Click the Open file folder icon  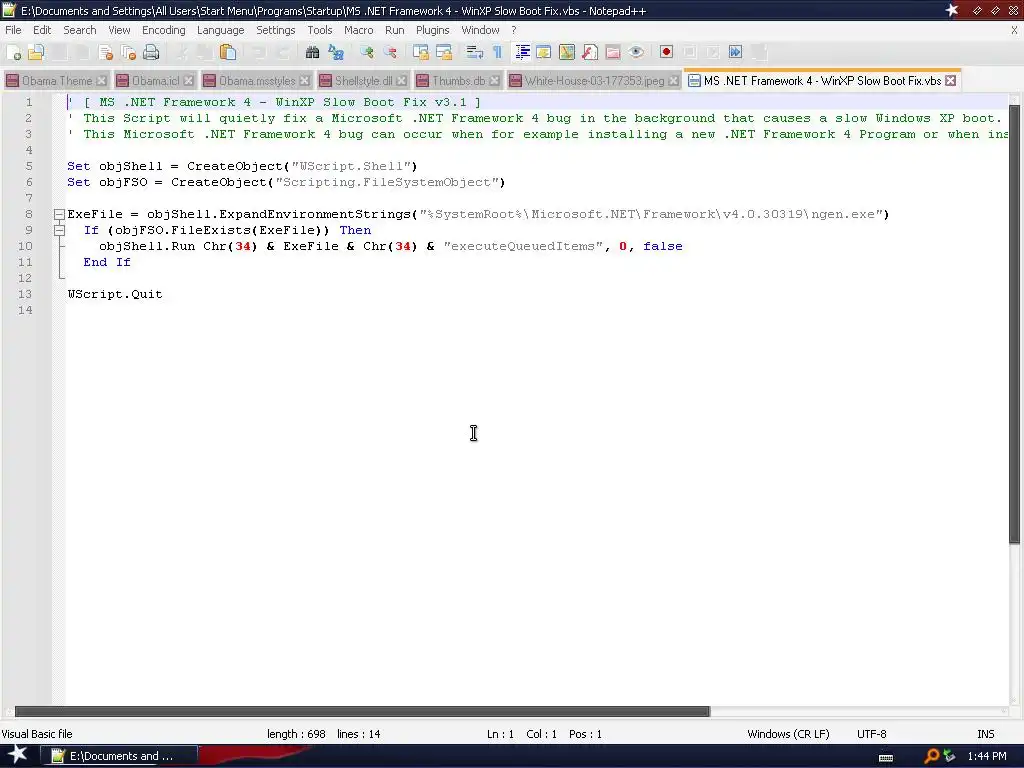coord(37,52)
